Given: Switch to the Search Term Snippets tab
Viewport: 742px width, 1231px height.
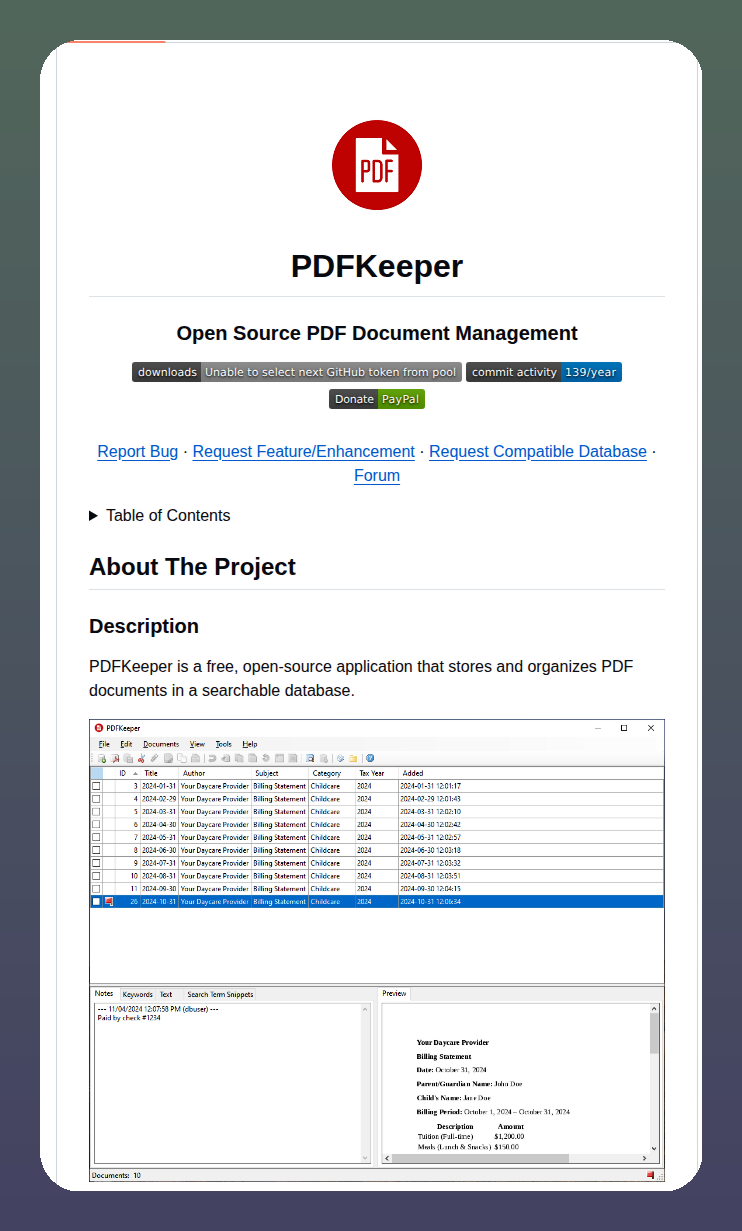Looking at the screenshot, I should [x=220, y=995].
